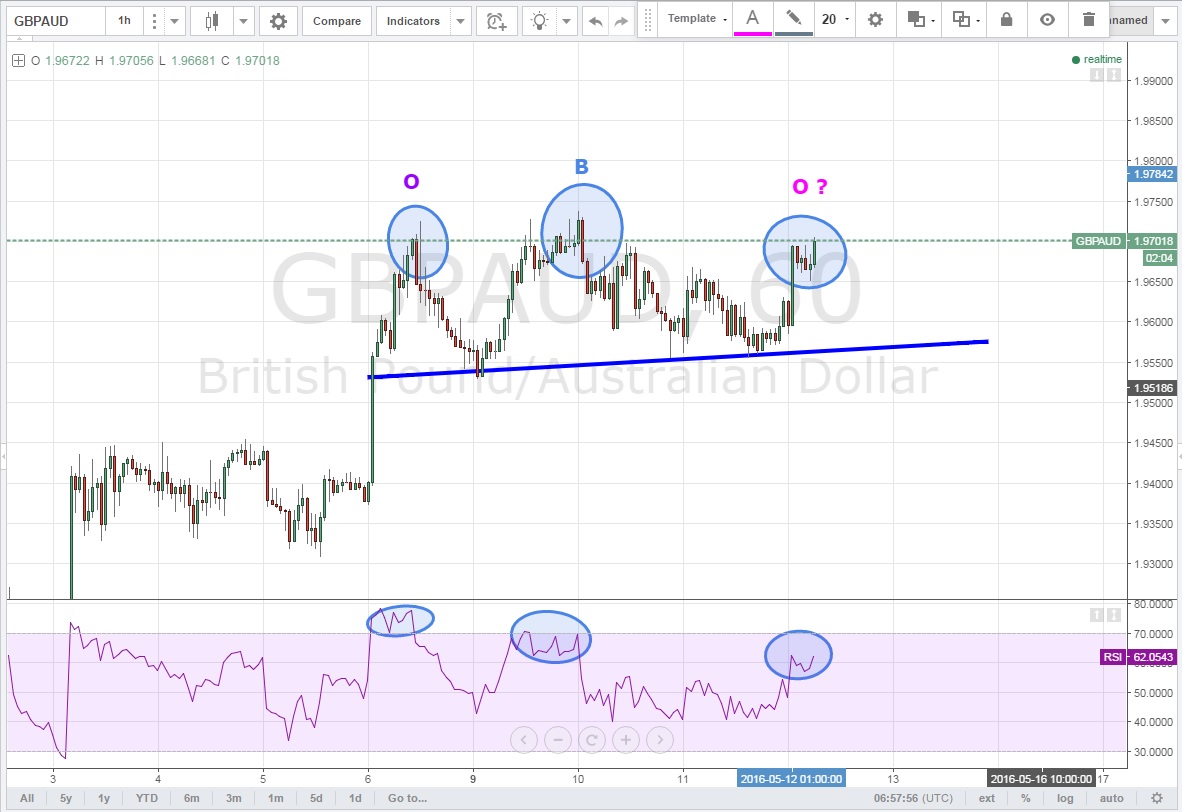Open drawing settings gear in floating toolbar
1182x812 pixels.
coord(875,19)
